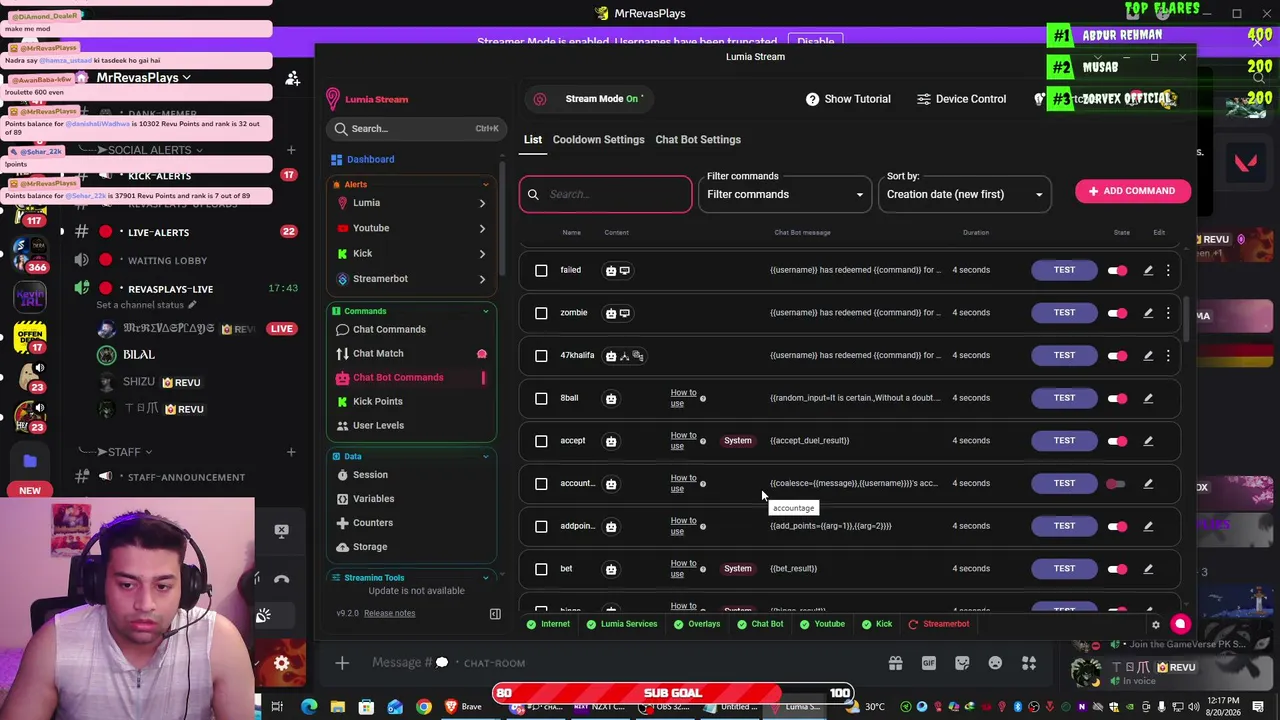Open the Discord sticker picker
Screen dimensions: 1280x720
click(x=962, y=663)
